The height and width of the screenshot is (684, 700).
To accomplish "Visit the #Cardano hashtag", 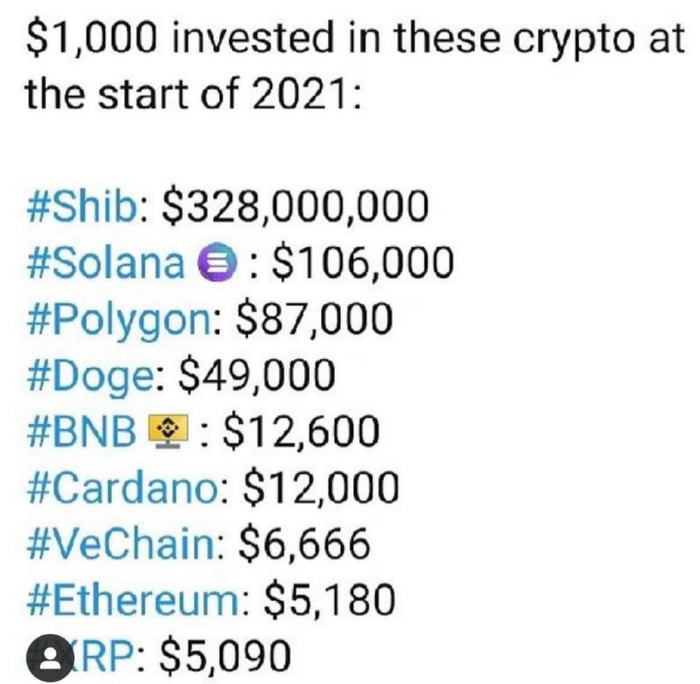I will [x=123, y=488].
